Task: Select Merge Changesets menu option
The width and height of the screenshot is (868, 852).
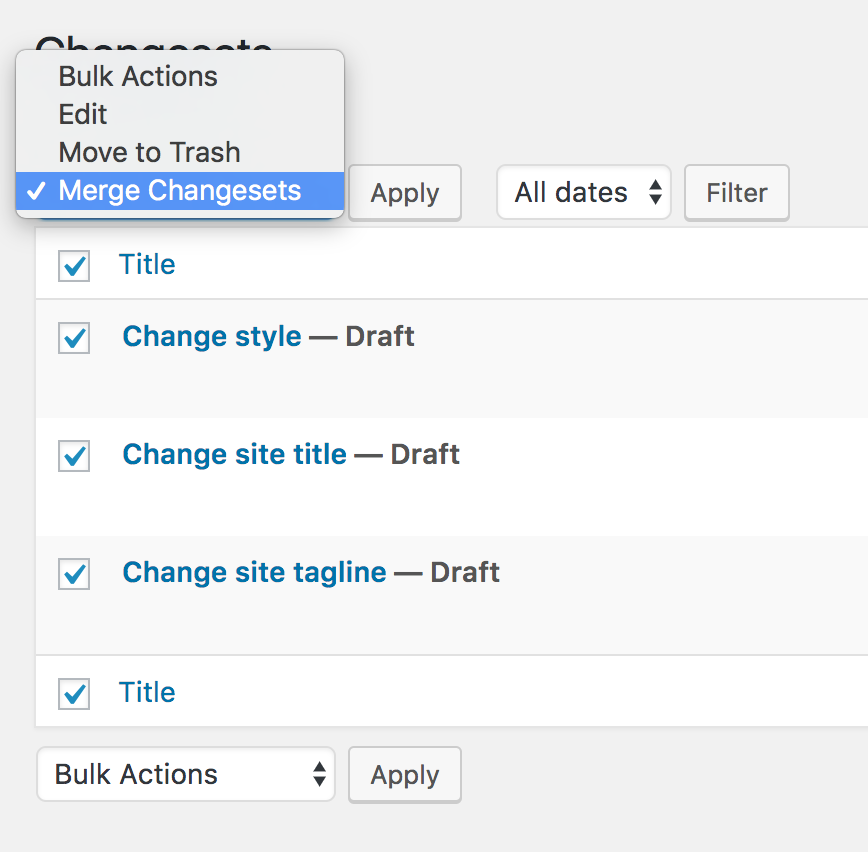Action: (180, 191)
